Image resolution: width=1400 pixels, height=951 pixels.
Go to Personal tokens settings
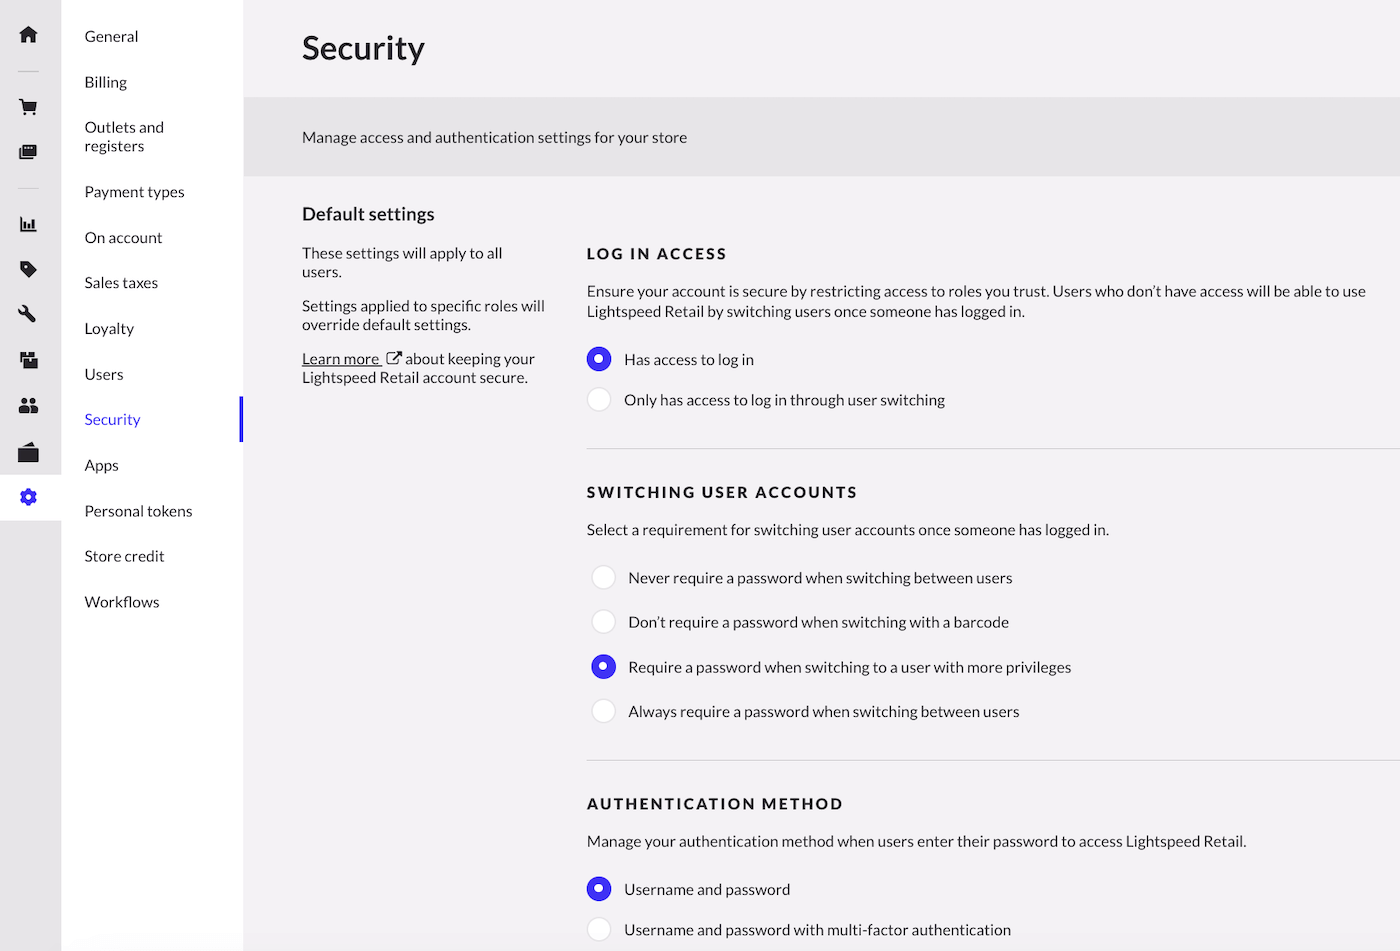coord(138,511)
